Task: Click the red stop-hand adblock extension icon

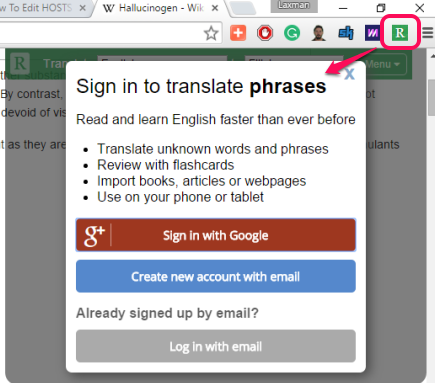Action: [x=265, y=33]
